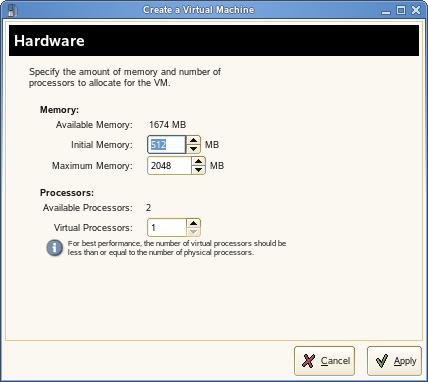The height and width of the screenshot is (382, 428).
Task: Increase Maximum Memory with up arrow
Action: point(198,161)
